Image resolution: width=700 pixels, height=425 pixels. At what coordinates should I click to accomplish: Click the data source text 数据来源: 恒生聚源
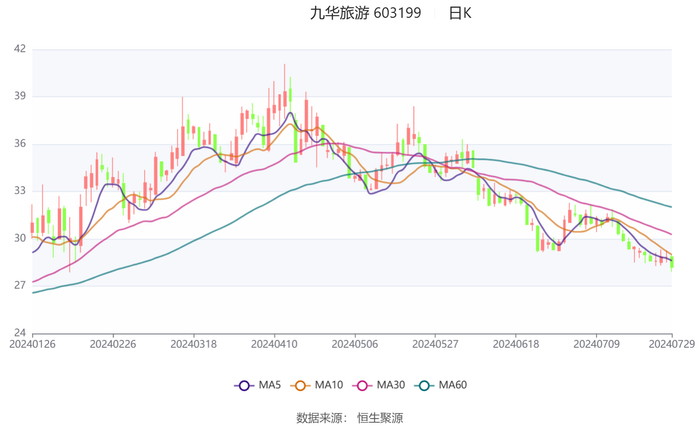350,418
